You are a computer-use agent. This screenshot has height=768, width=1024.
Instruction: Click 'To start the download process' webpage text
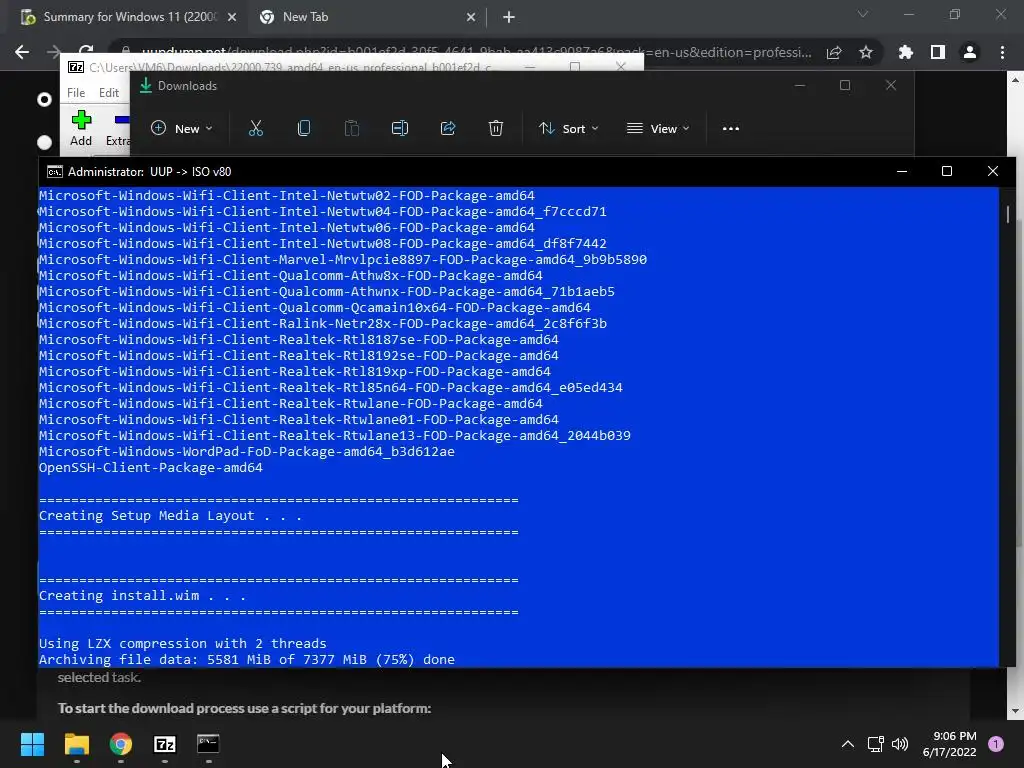(x=244, y=708)
